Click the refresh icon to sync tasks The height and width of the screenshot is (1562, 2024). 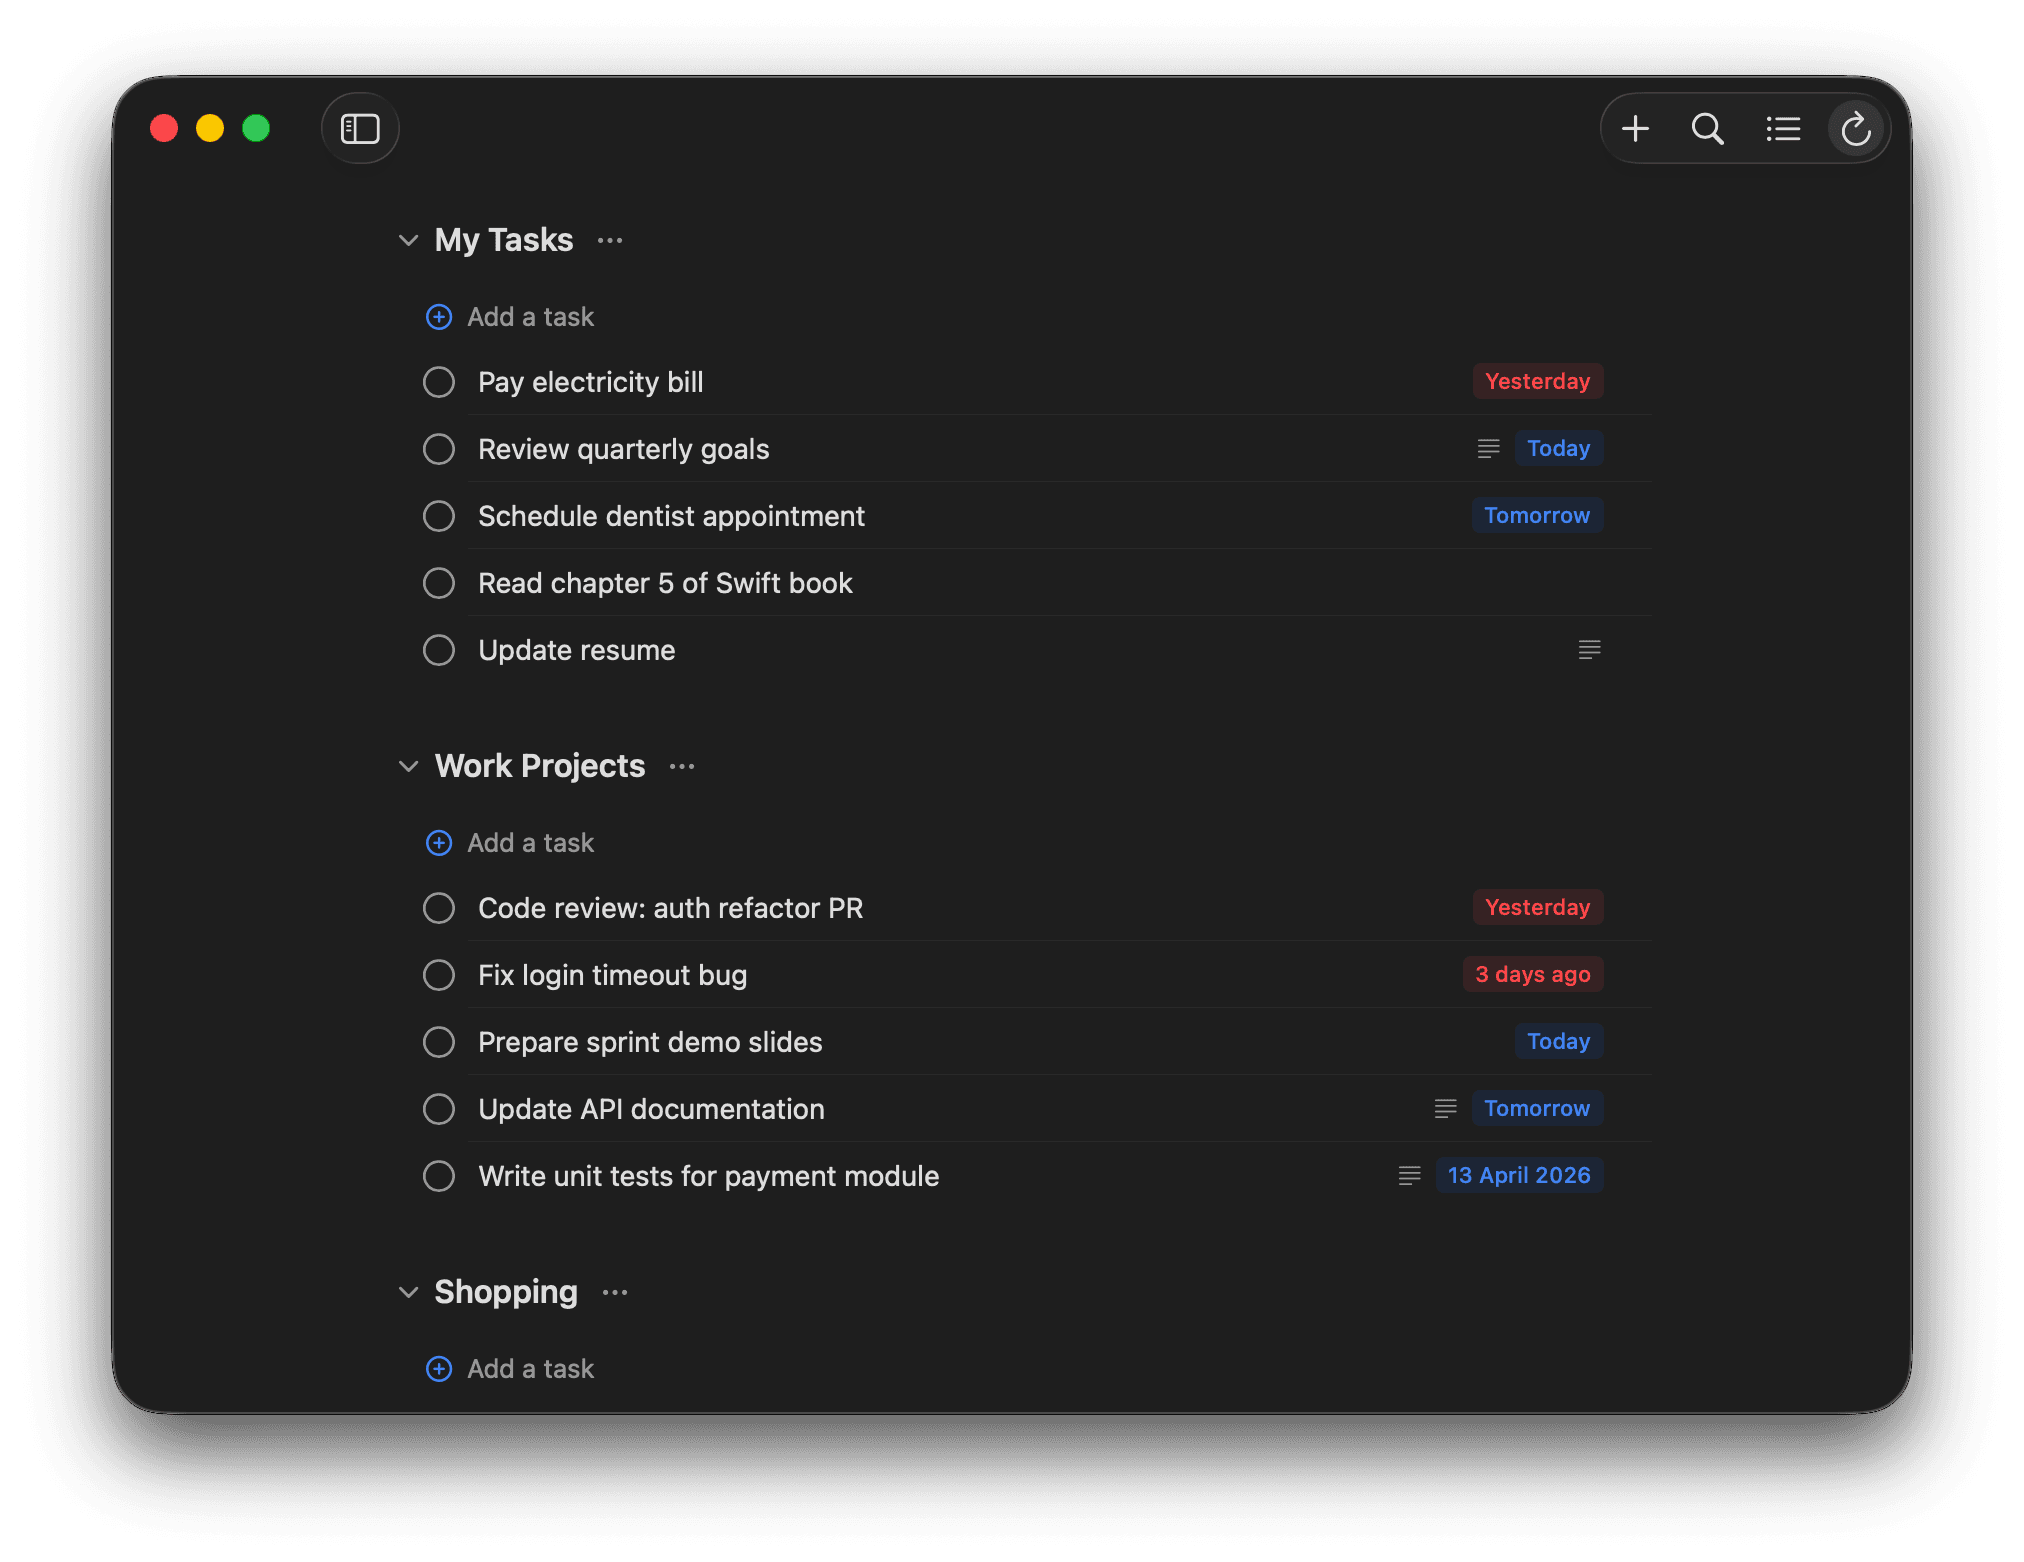coord(1856,128)
